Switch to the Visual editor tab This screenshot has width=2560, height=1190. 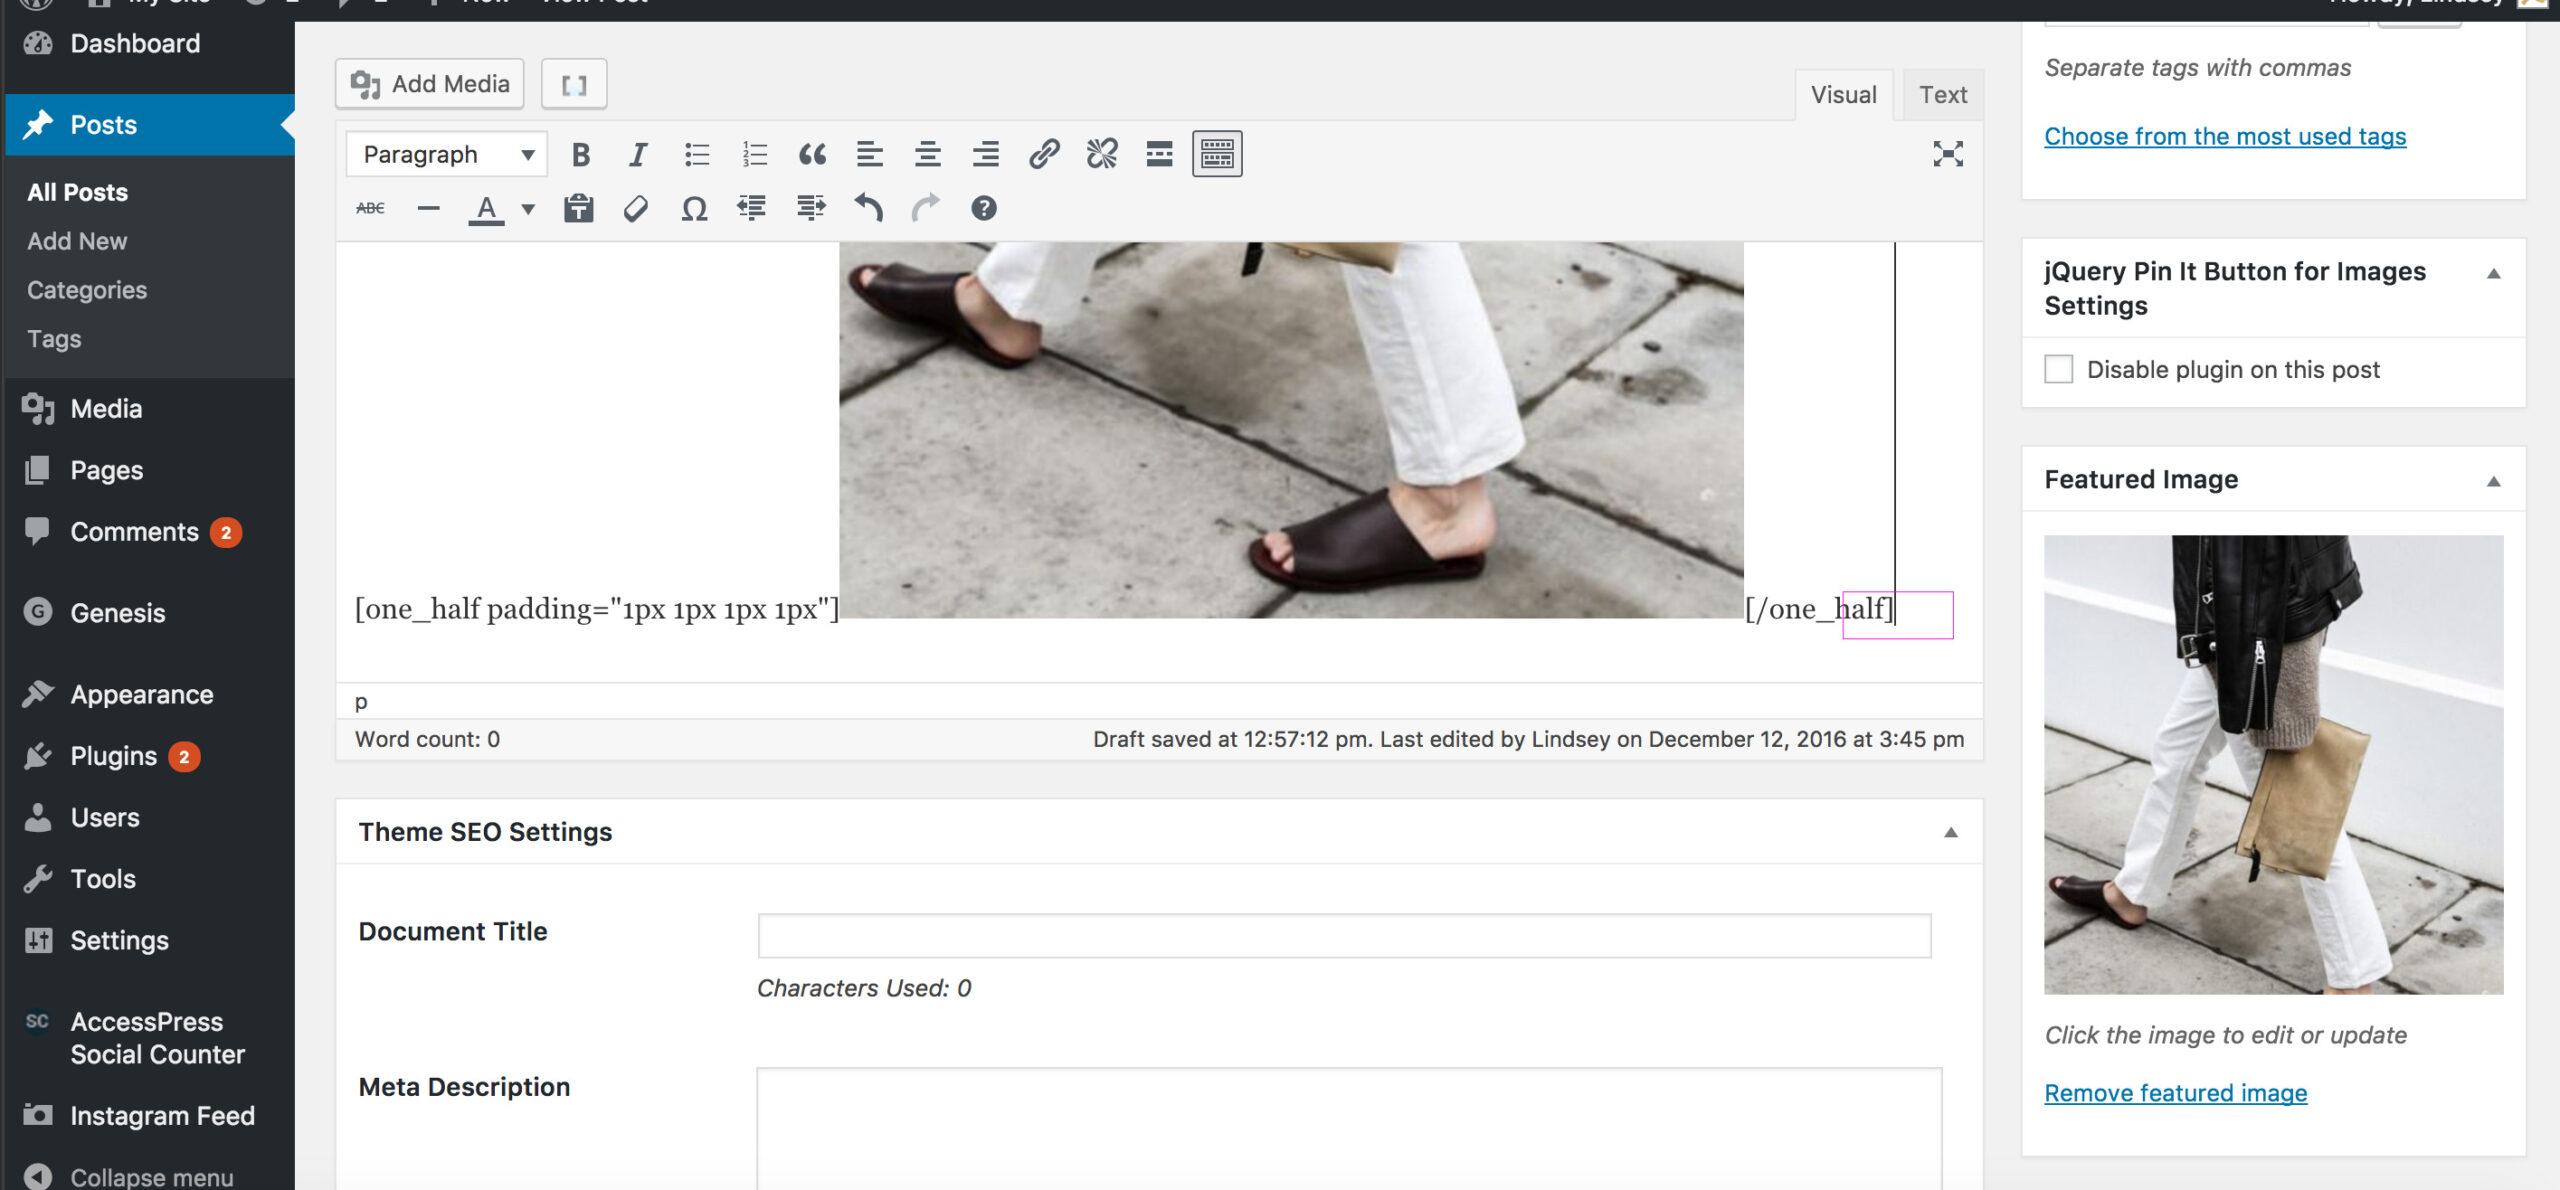pyautogui.click(x=1843, y=95)
